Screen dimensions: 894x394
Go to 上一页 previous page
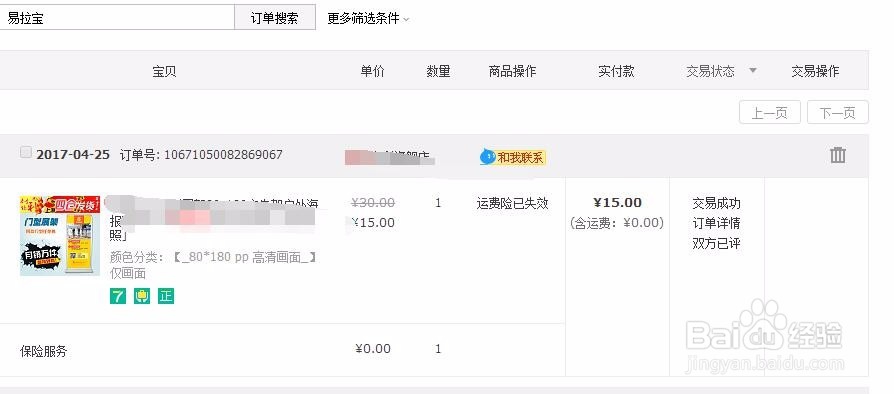click(770, 112)
